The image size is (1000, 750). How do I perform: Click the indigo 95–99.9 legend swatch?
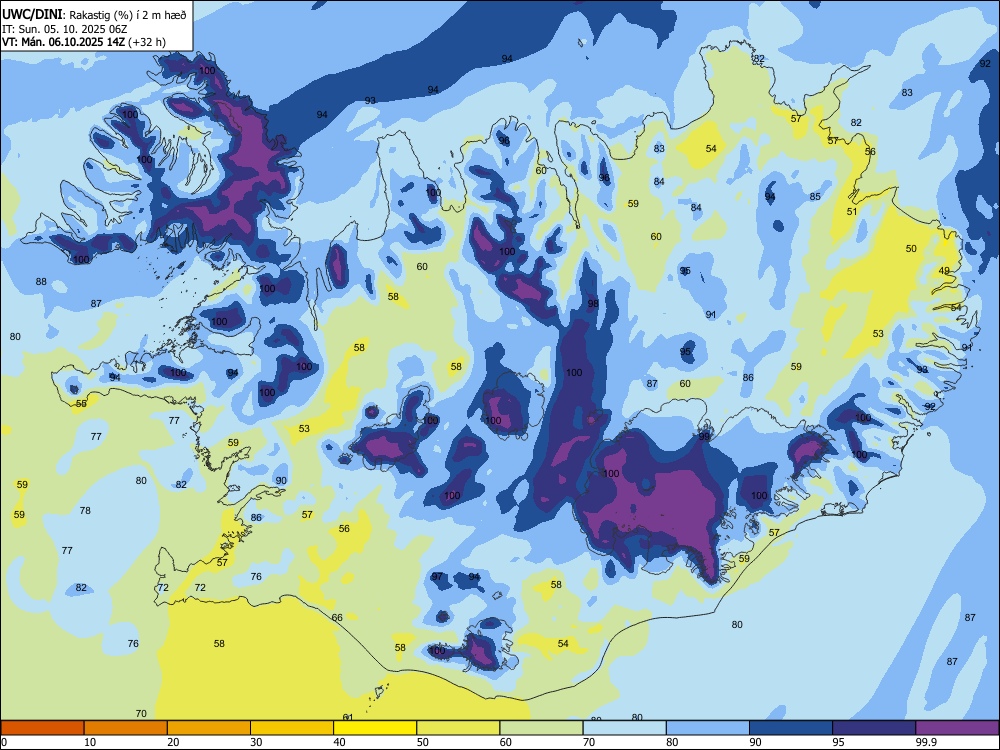coord(874,728)
